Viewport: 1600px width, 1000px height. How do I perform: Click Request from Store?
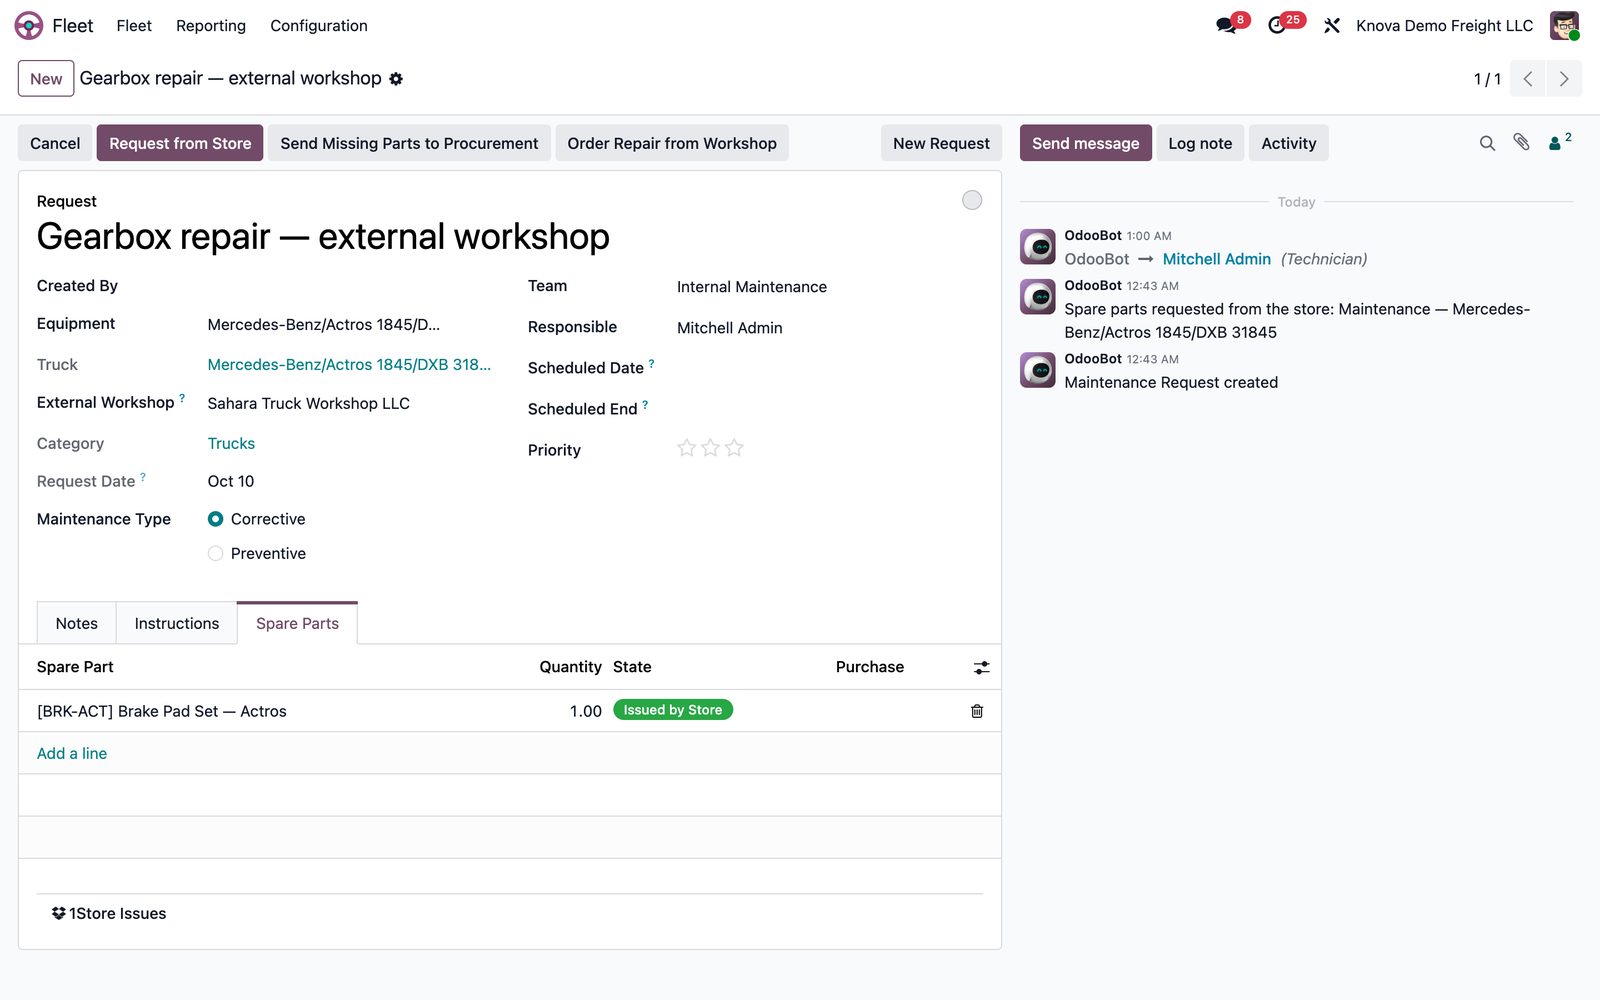(x=180, y=143)
